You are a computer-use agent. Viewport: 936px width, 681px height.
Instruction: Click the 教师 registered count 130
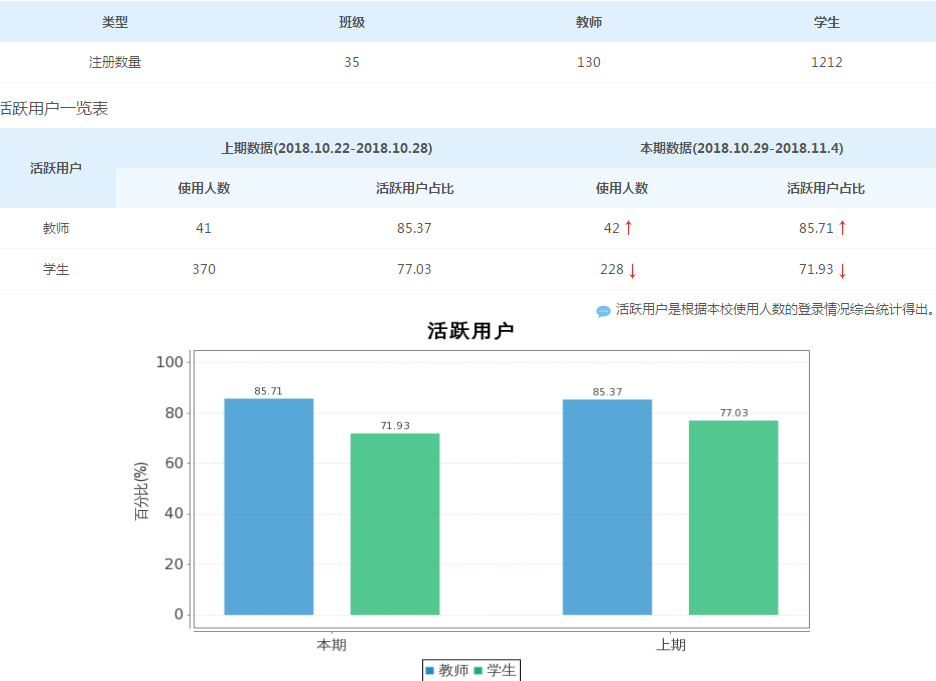coord(589,62)
